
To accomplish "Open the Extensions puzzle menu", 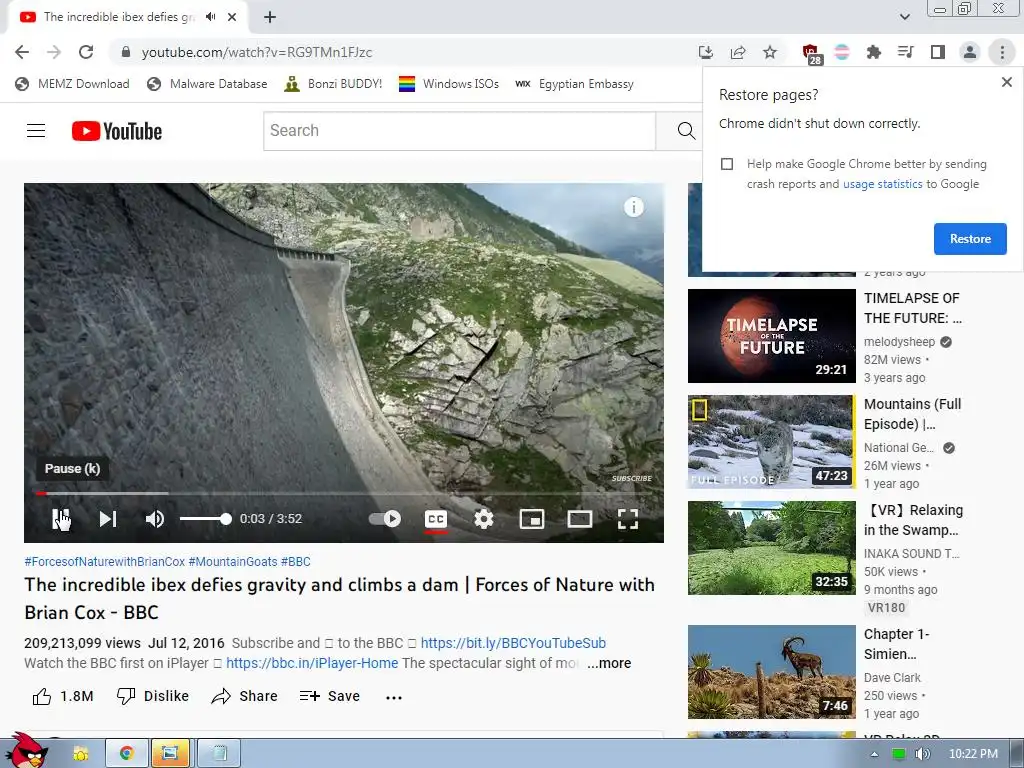I will [874, 52].
